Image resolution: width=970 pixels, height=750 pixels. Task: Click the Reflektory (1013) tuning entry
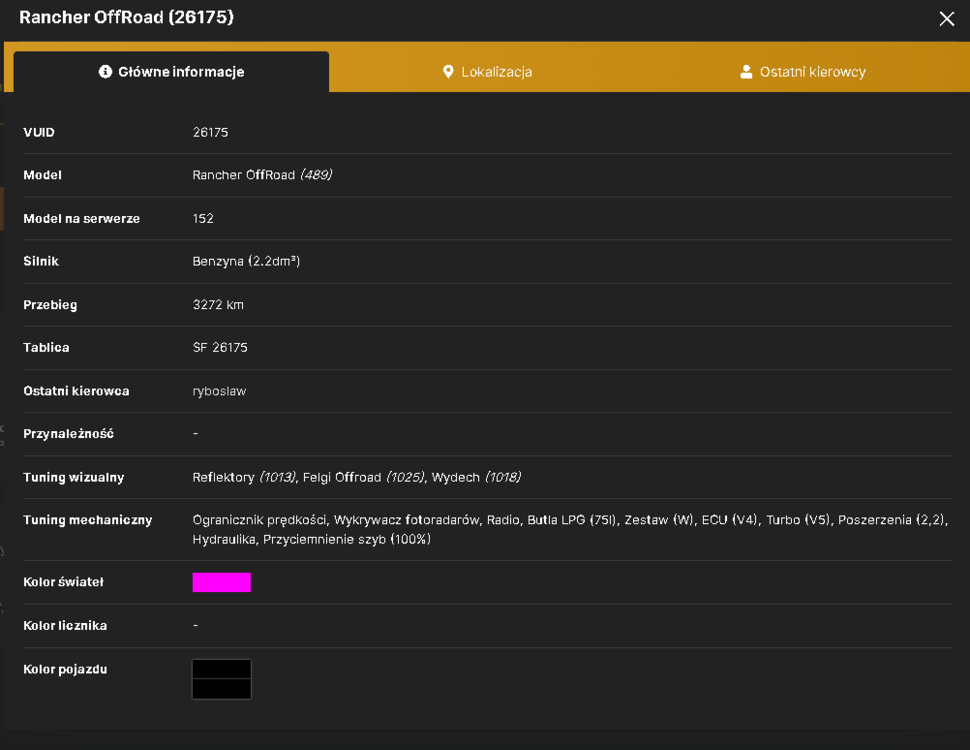[244, 477]
